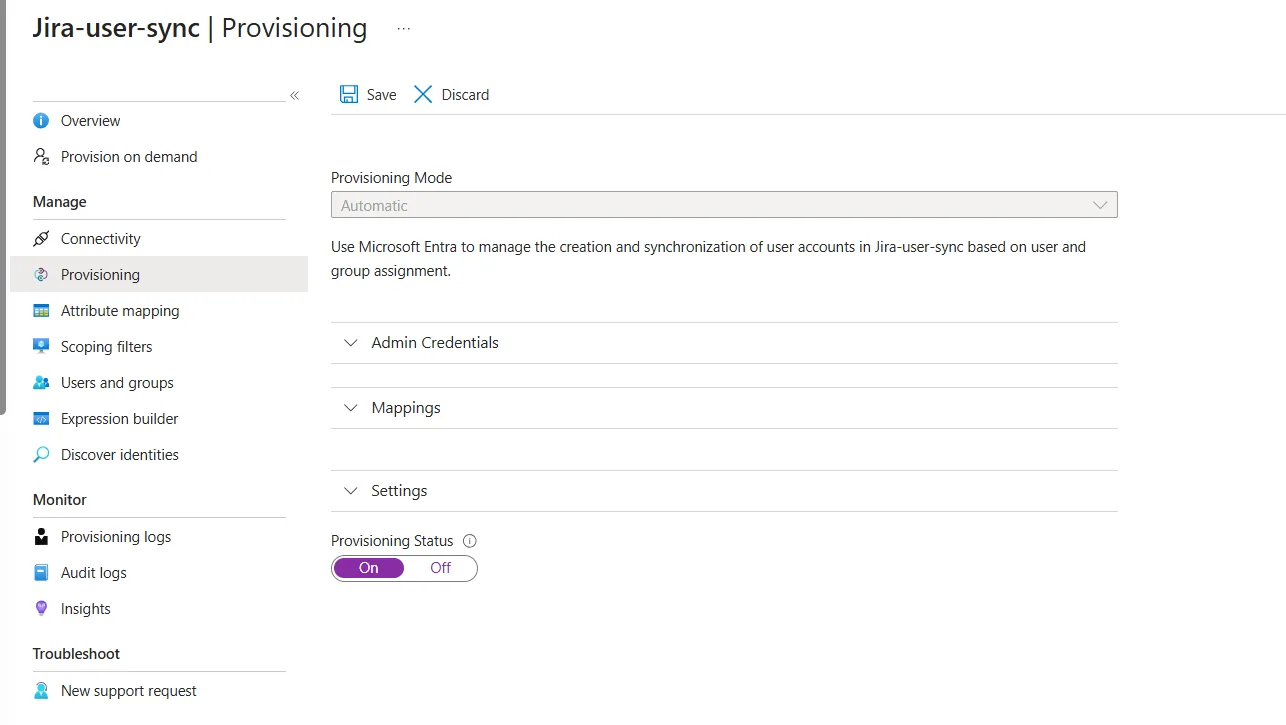
Task: Click the Provisioning sync icon in sidebar
Action: point(41,275)
